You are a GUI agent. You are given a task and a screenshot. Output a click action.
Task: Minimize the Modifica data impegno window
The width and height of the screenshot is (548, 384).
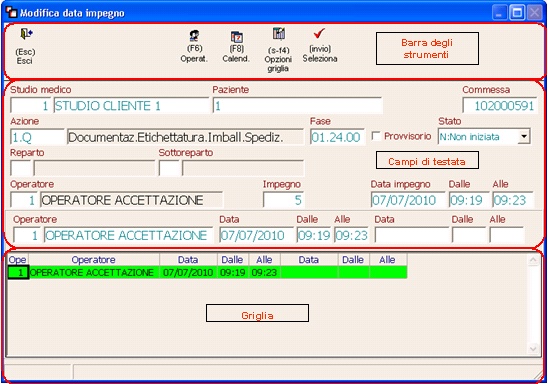coord(499,13)
